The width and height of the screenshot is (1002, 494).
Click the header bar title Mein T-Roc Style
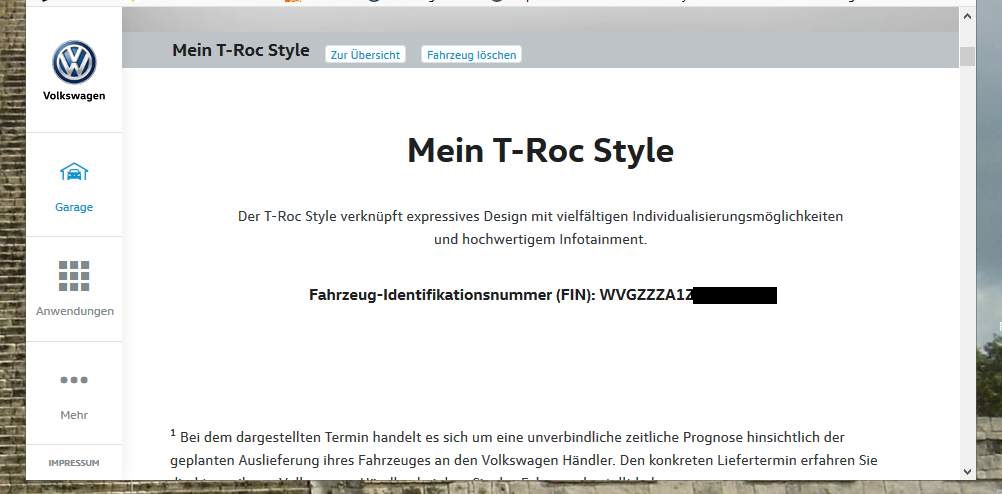point(241,50)
